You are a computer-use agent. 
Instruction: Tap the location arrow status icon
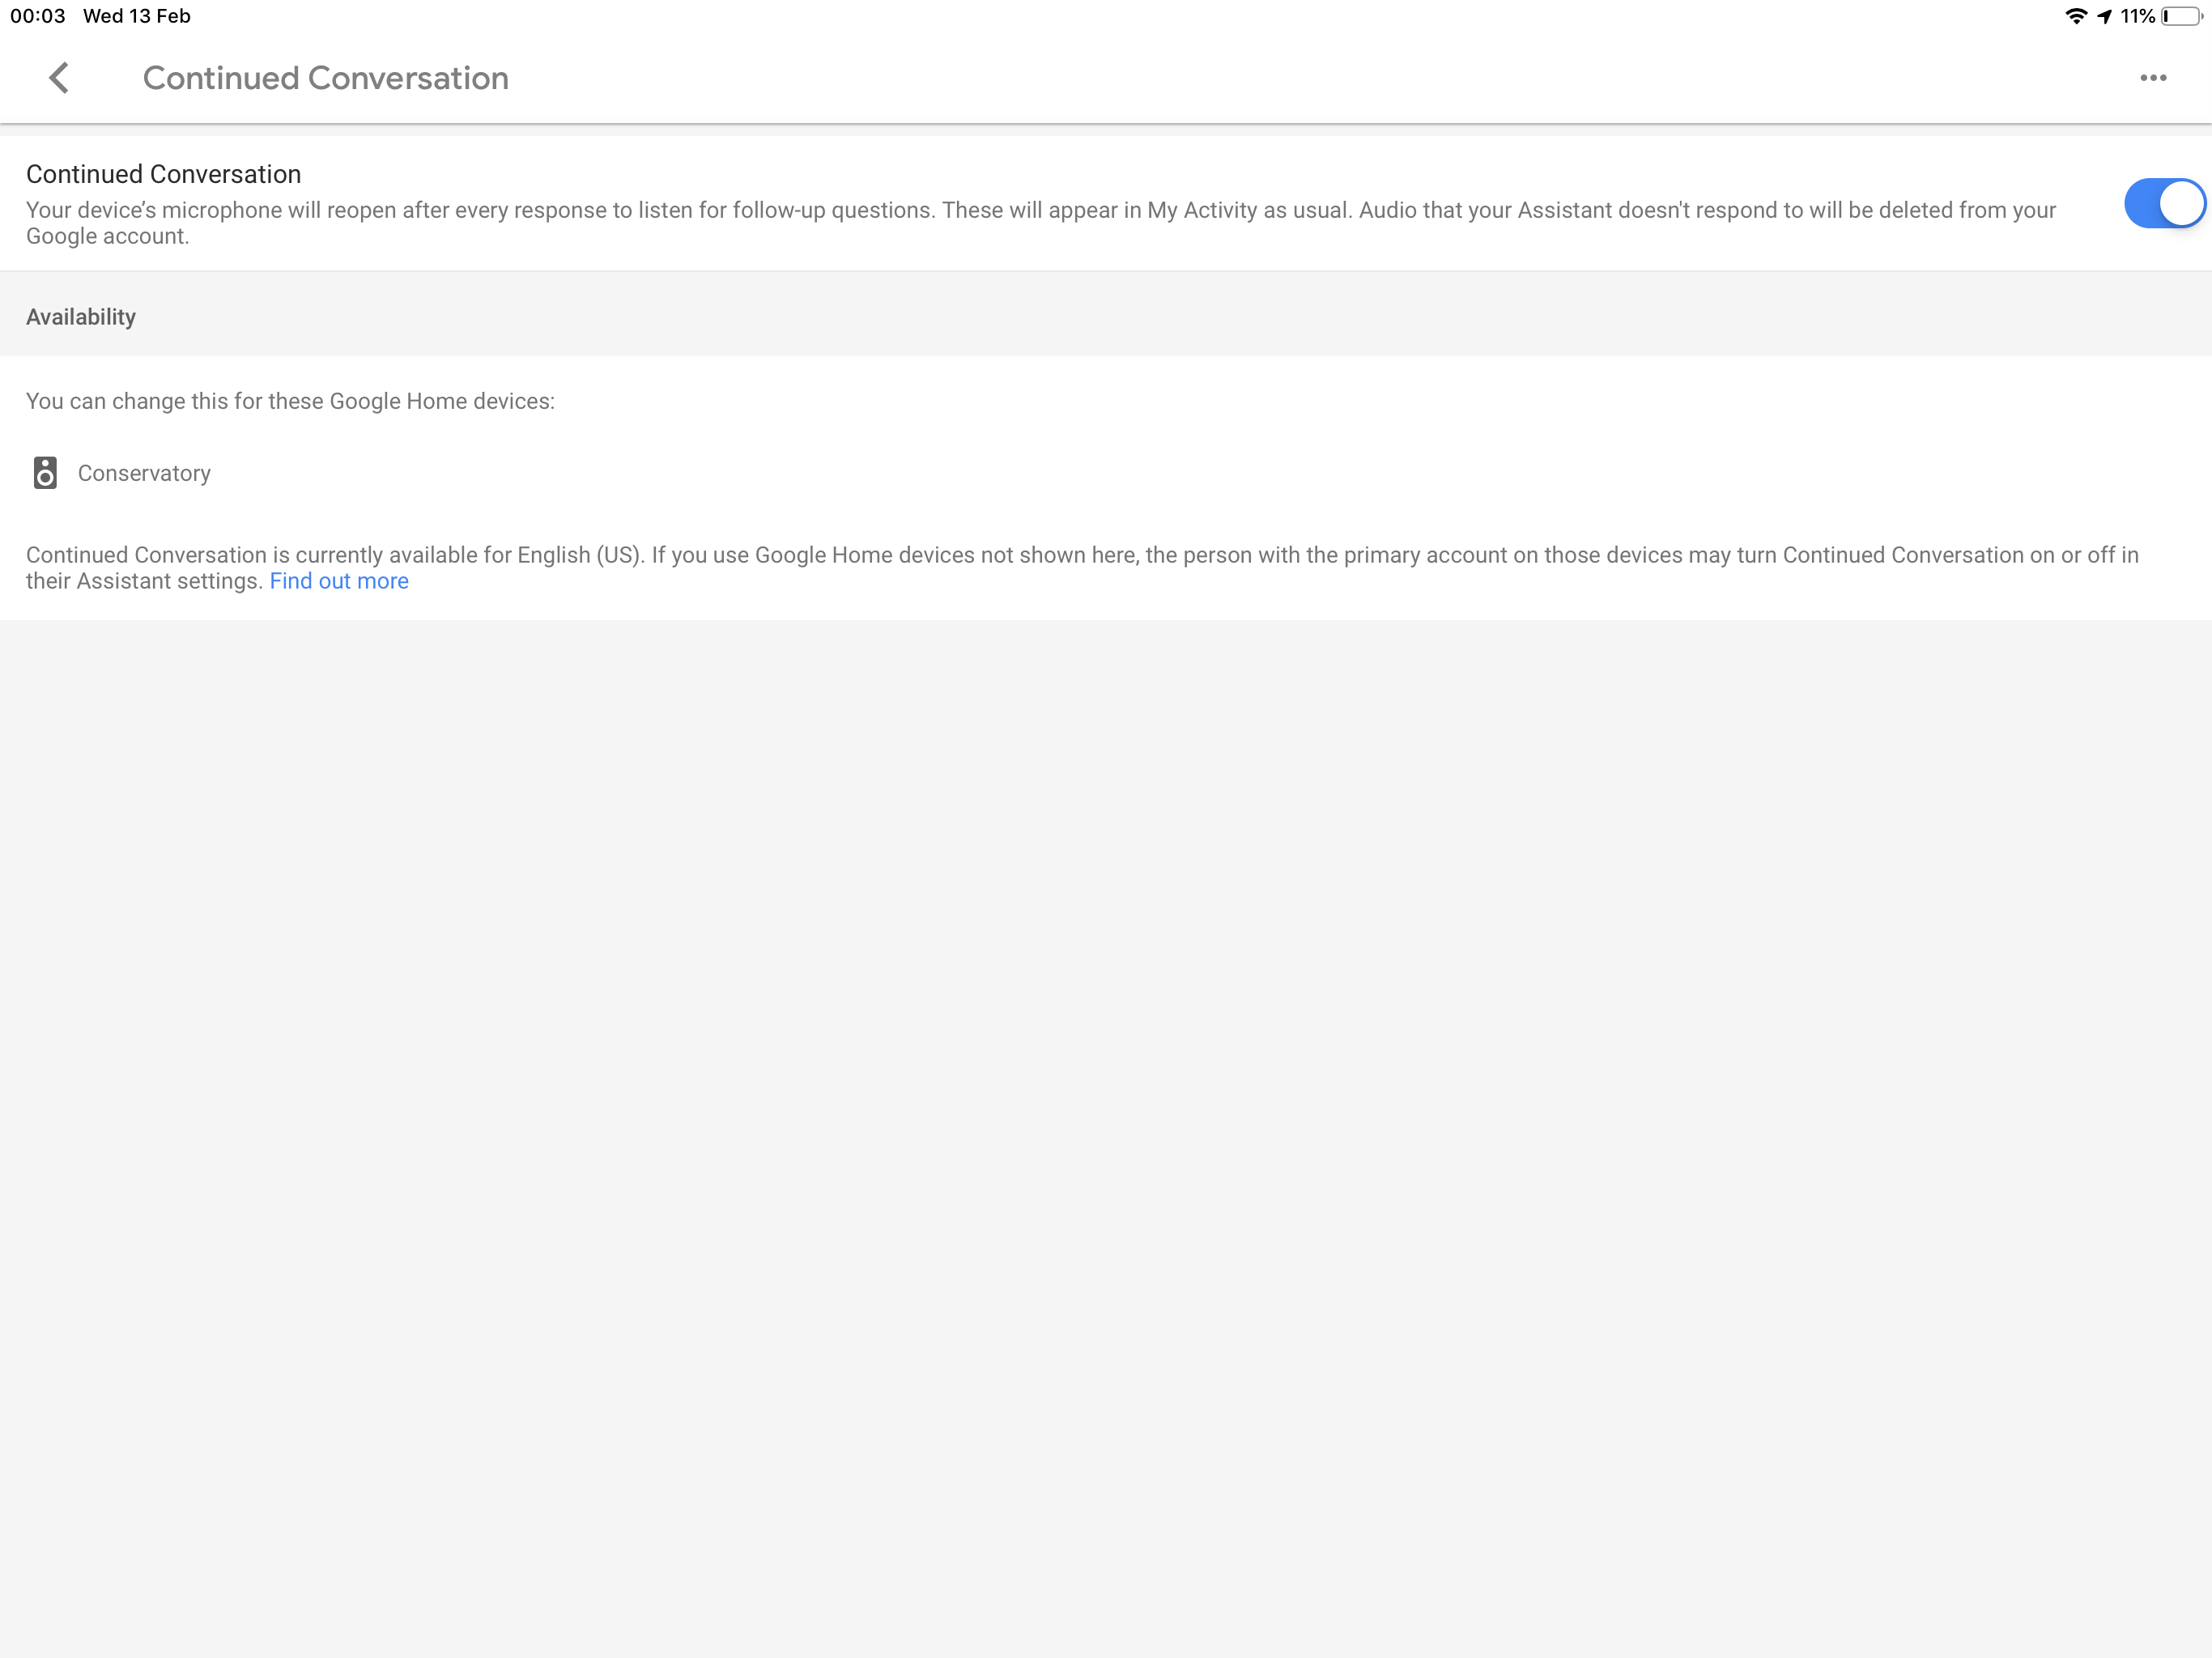[x=2104, y=16]
